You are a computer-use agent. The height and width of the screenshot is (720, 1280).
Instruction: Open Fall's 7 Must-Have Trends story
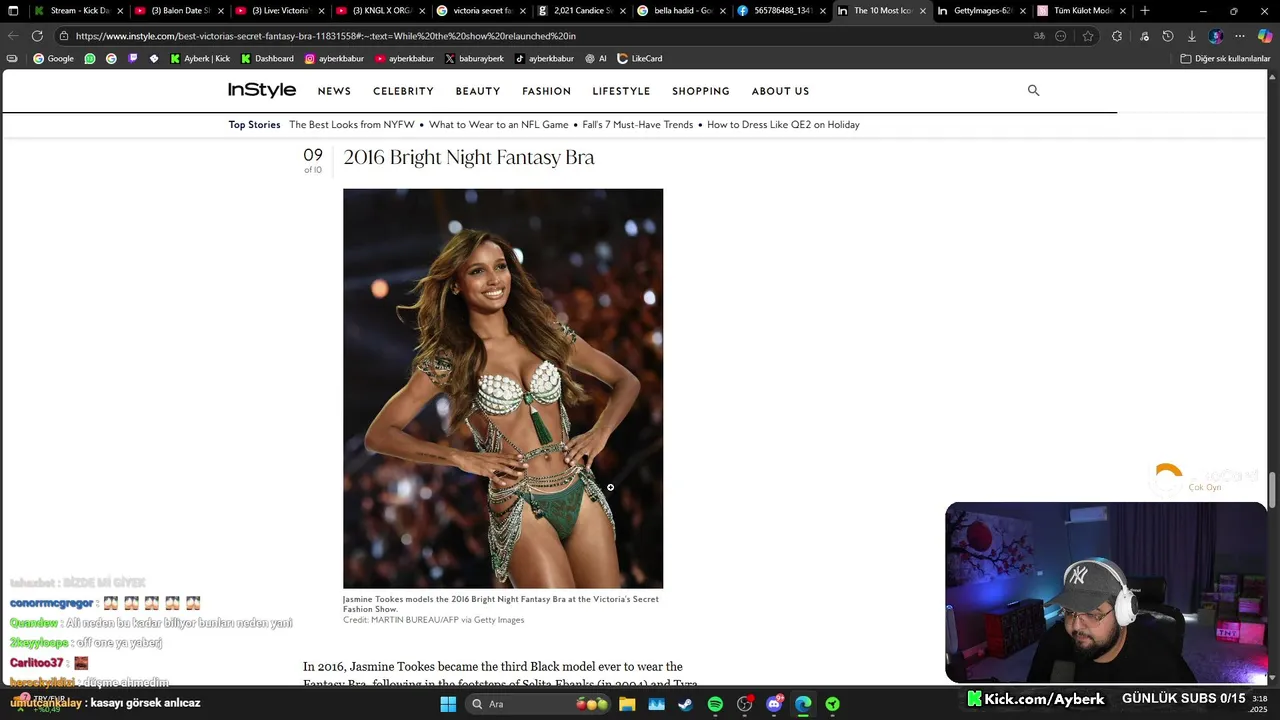pos(638,125)
